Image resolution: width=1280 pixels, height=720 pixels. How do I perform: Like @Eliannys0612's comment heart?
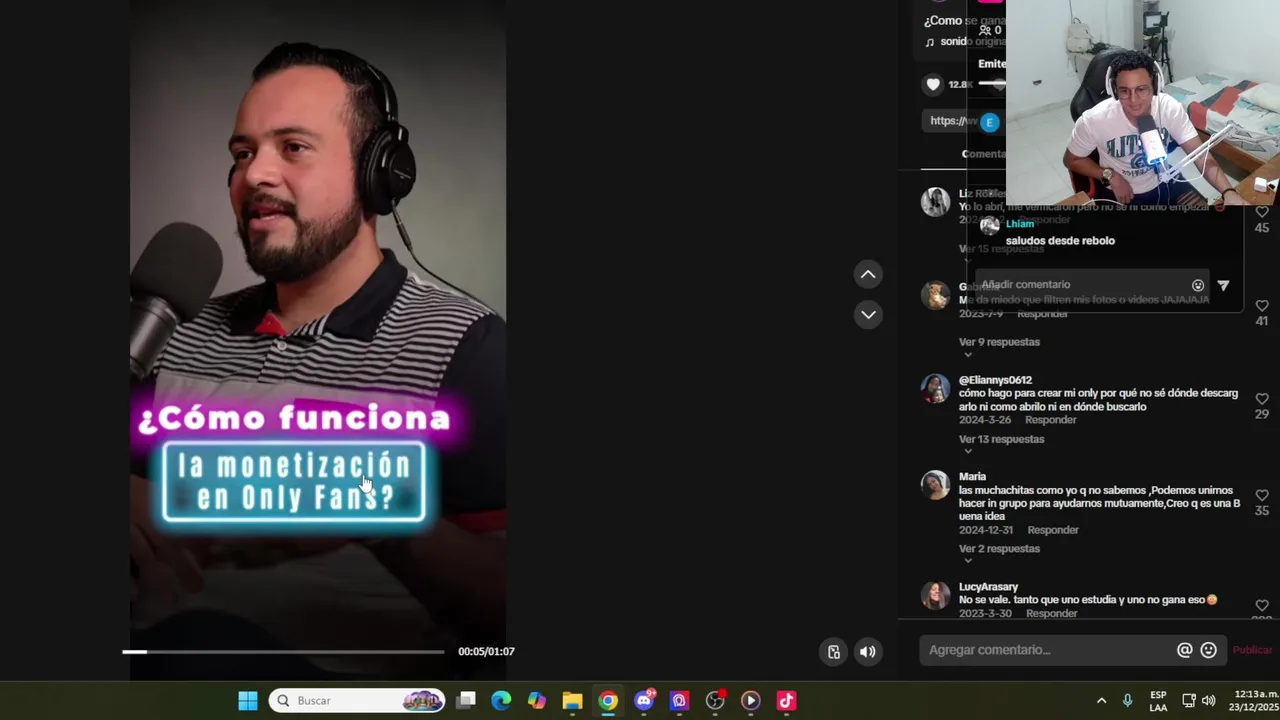[1262, 399]
